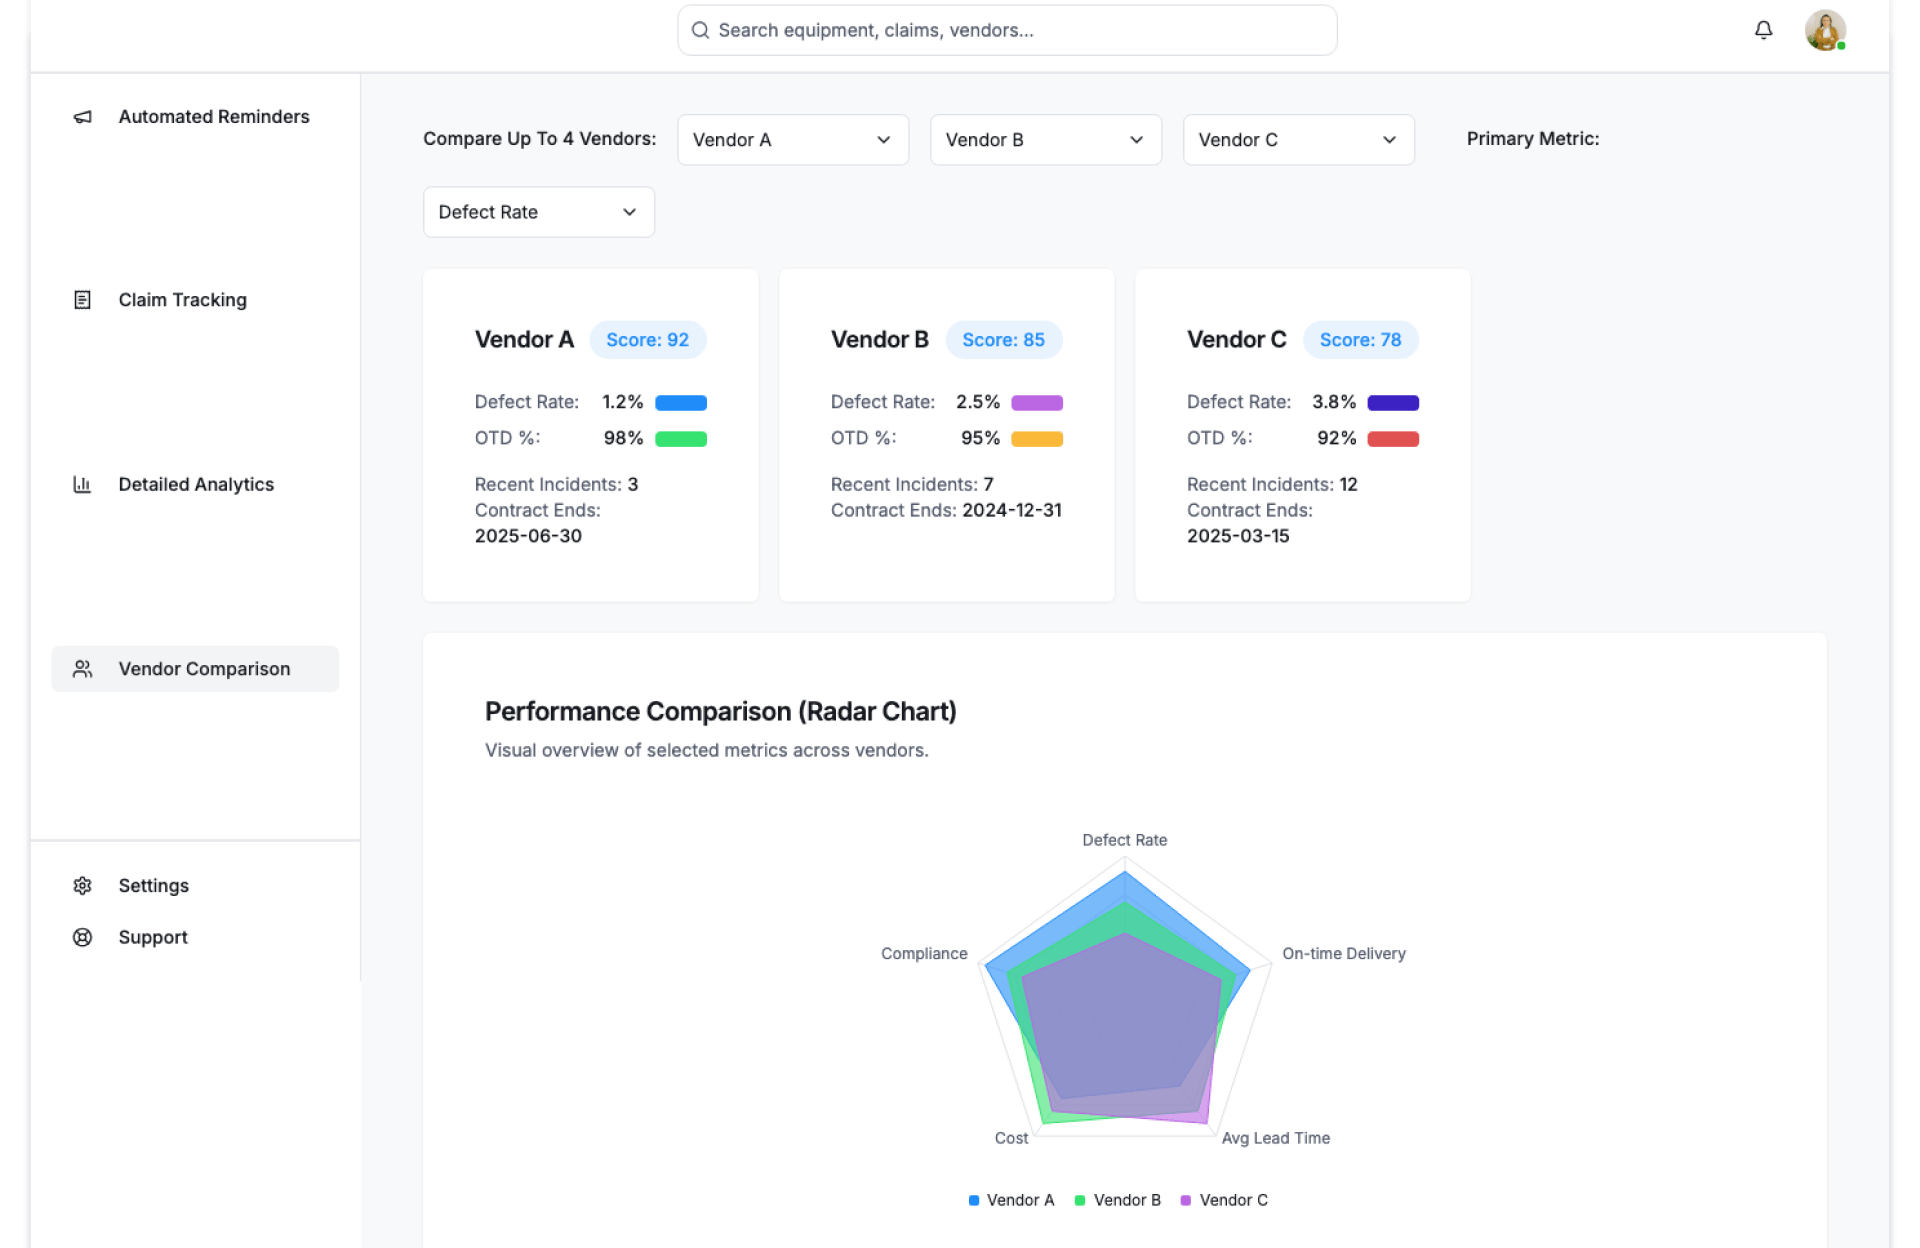1920x1248 pixels.
Task: Open Detailed Analytics from sidebar
Action: click(196, 484)
